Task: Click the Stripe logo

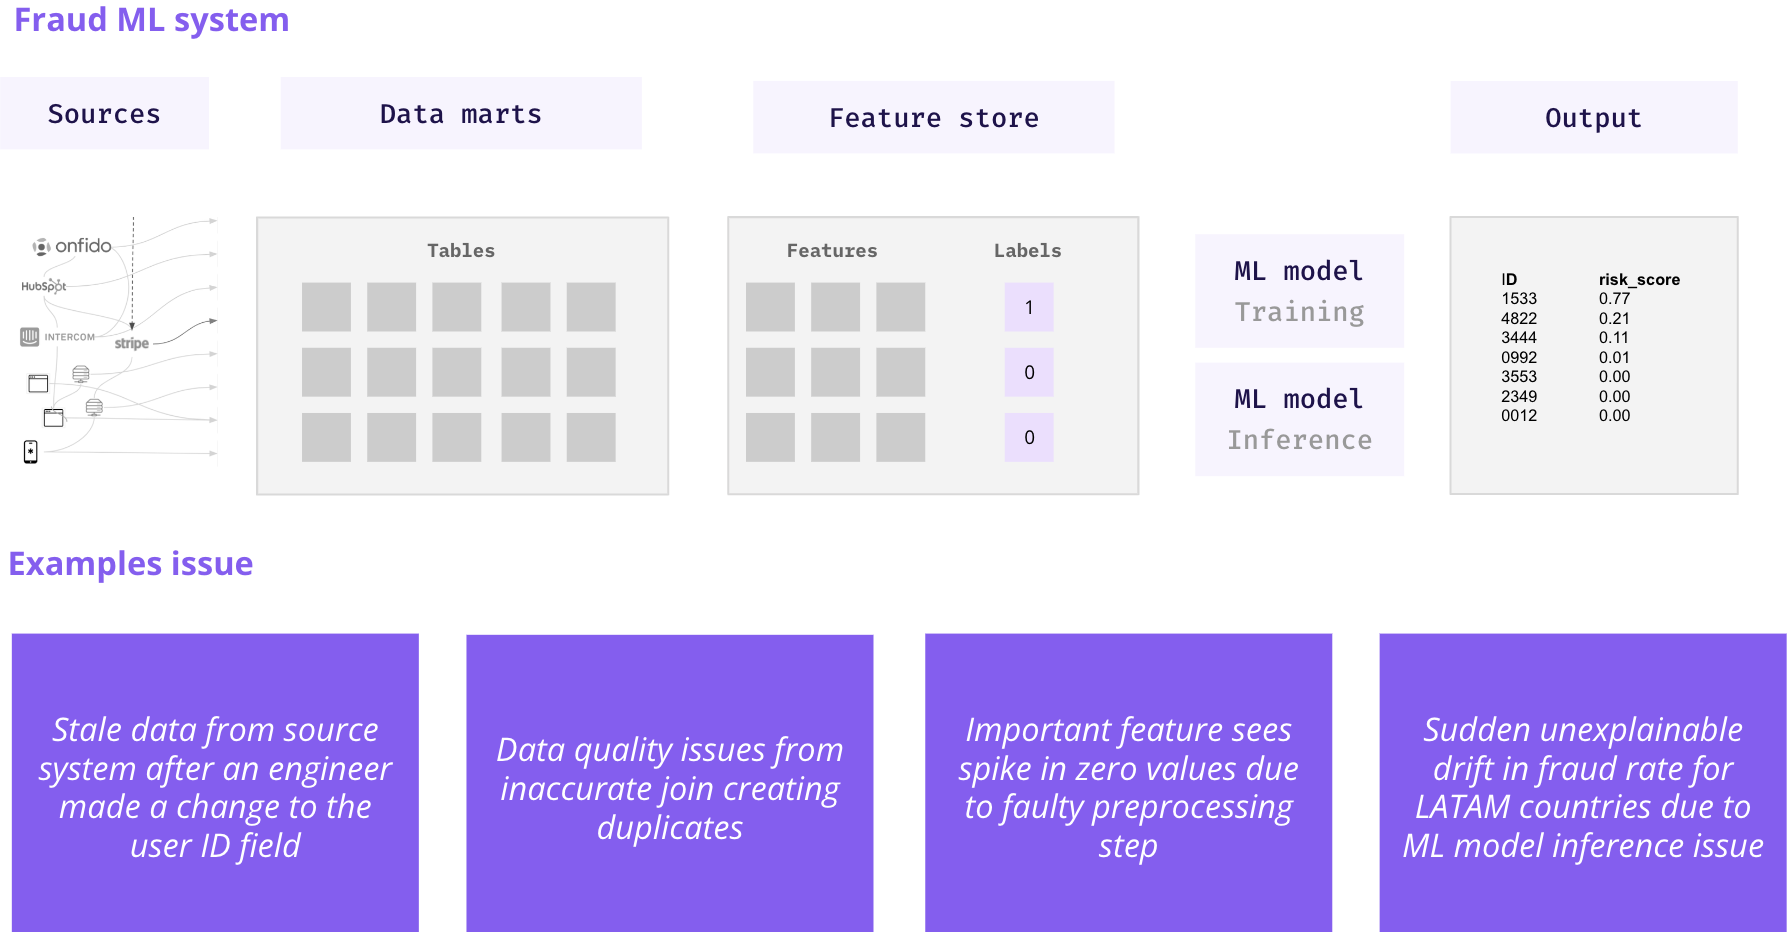Action: pos(132,343)
